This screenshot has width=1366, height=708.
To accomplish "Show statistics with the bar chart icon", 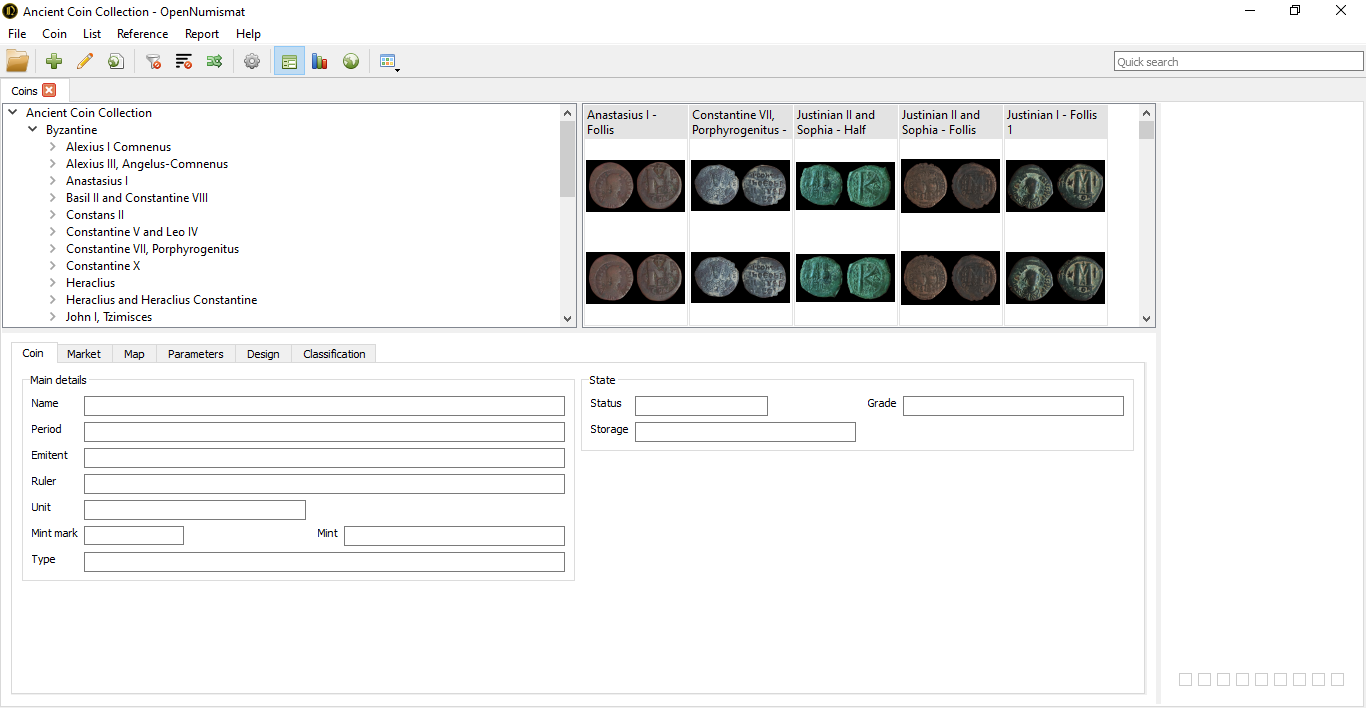I will (320, 61).
